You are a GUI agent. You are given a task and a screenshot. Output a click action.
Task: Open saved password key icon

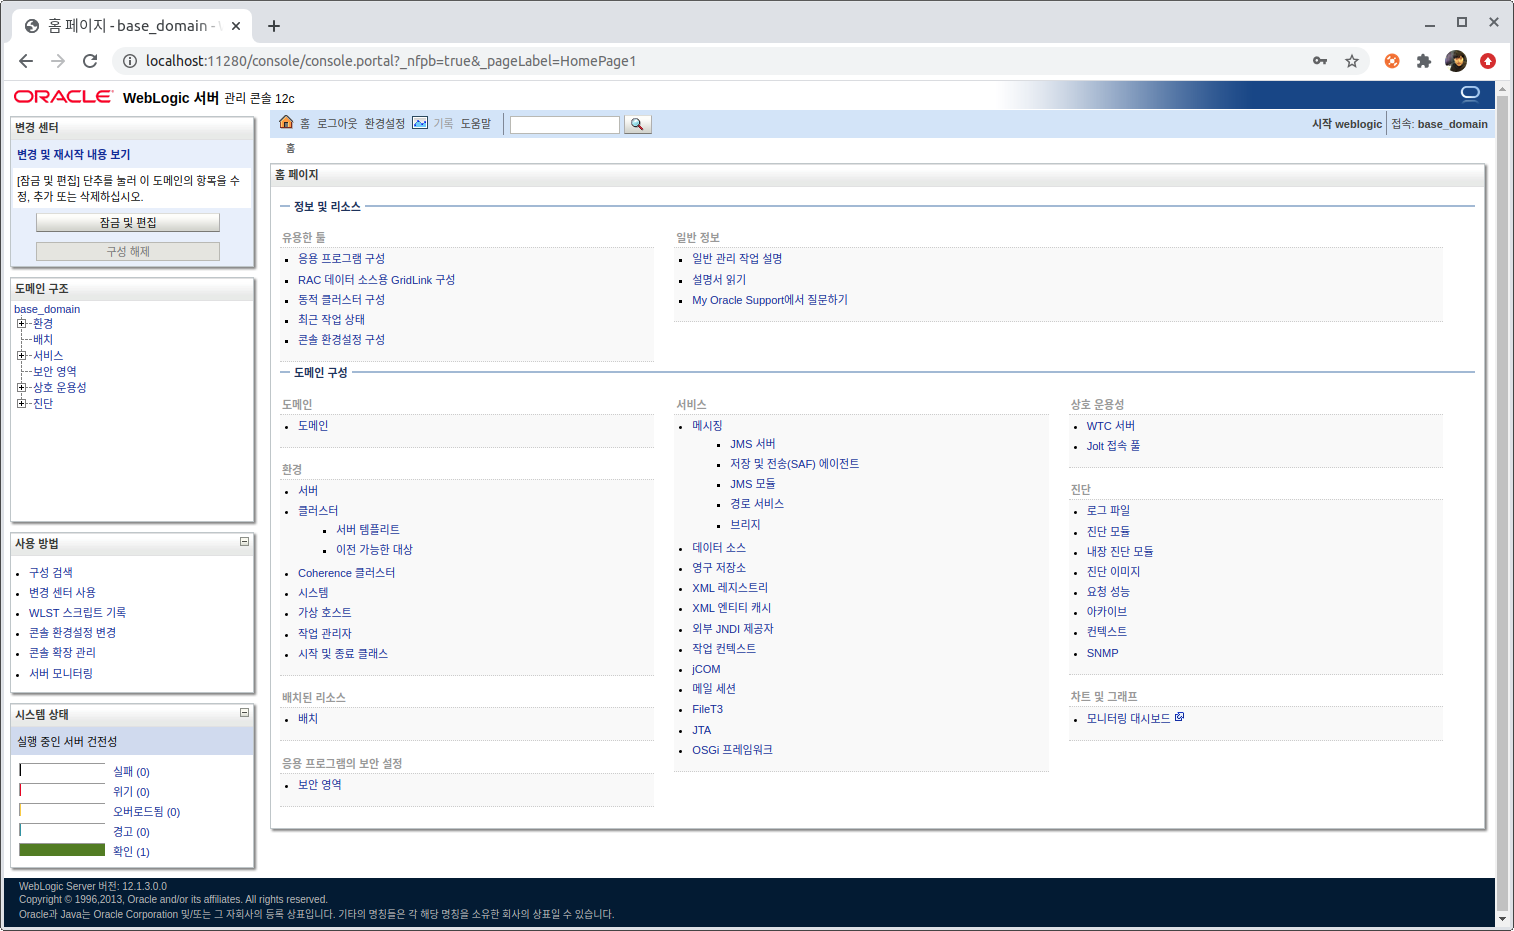click(1320, 61)
